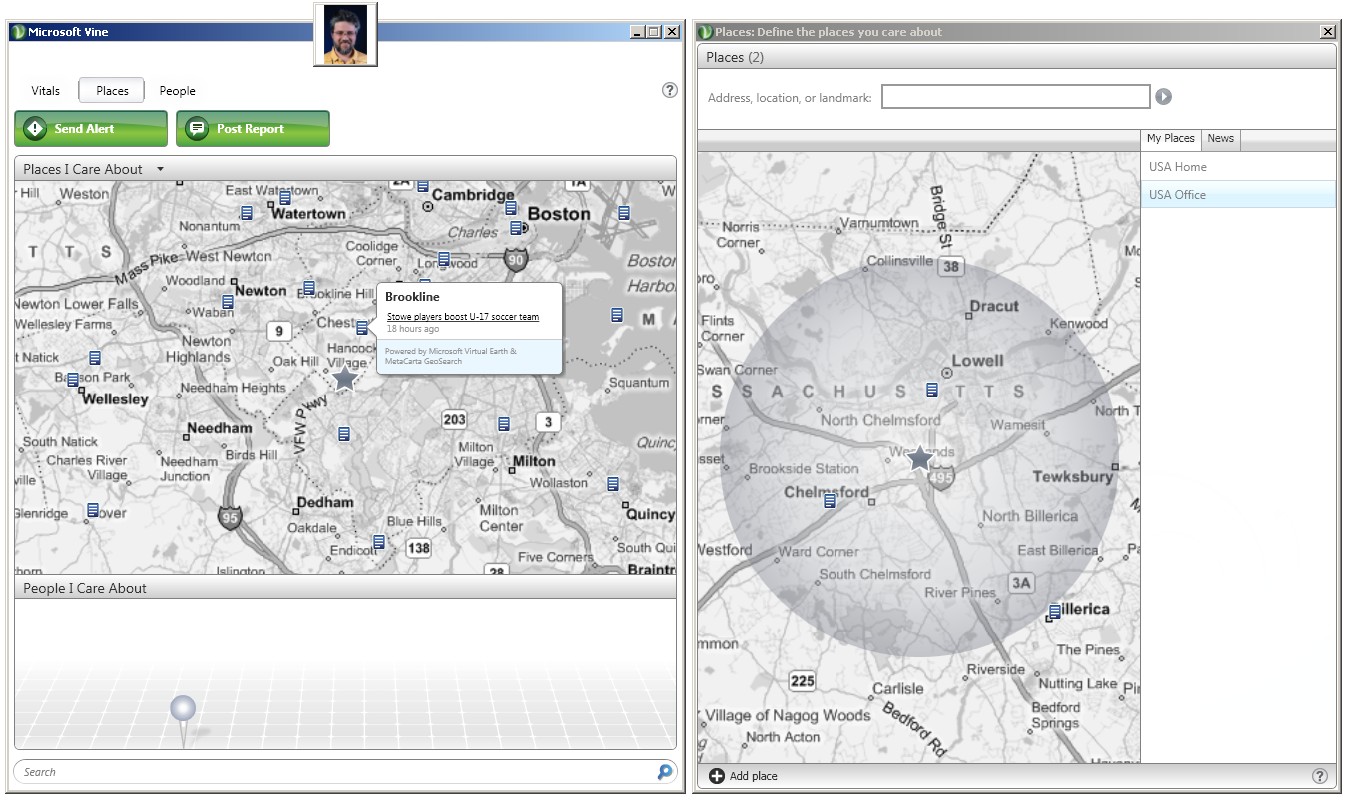
Task: Click the news marker near Natick
Action: pyautogui.click(x=95, y=358)
